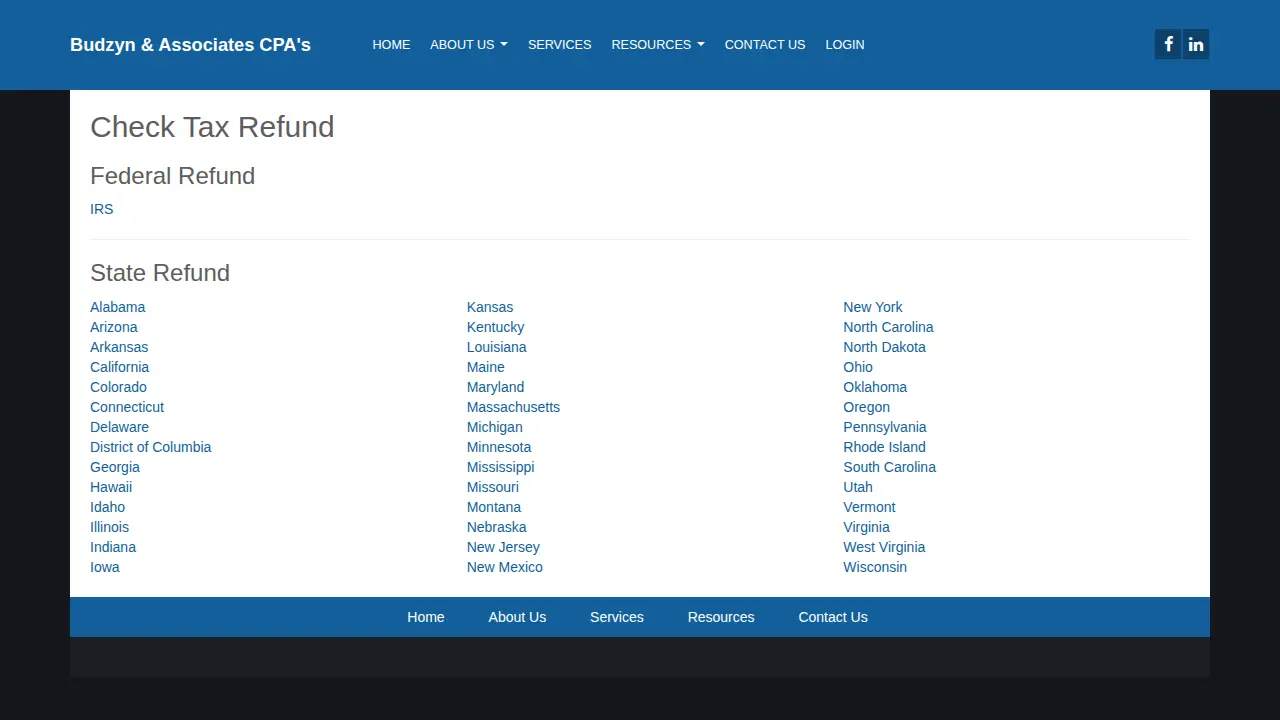Open the Missouri refund link
This screenshot has height=720, width=1280.
(x=493, y=487)
